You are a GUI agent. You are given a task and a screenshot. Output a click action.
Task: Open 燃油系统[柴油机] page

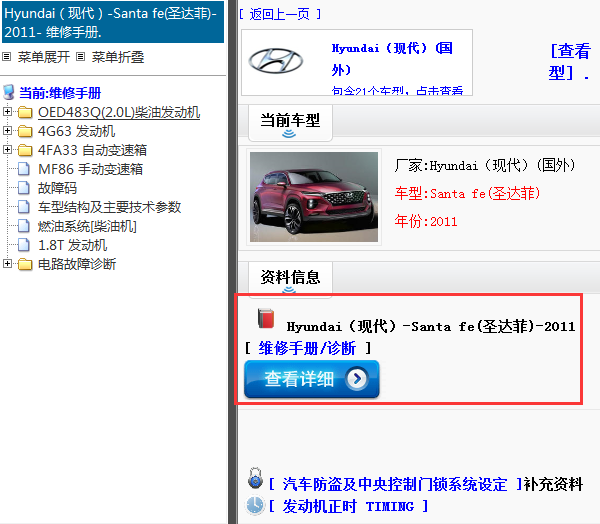coord(87,226)
